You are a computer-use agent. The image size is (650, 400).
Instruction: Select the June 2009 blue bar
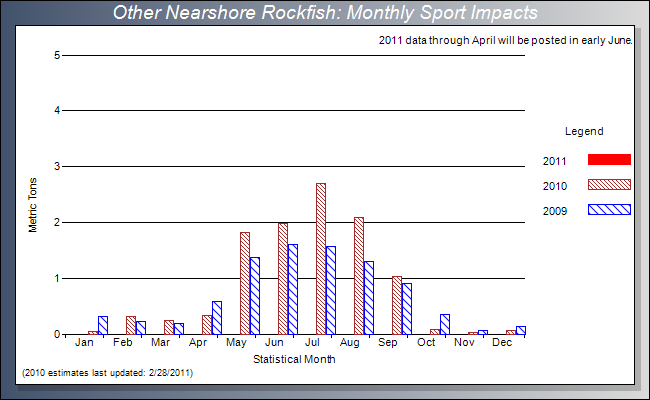pos(293,289)
